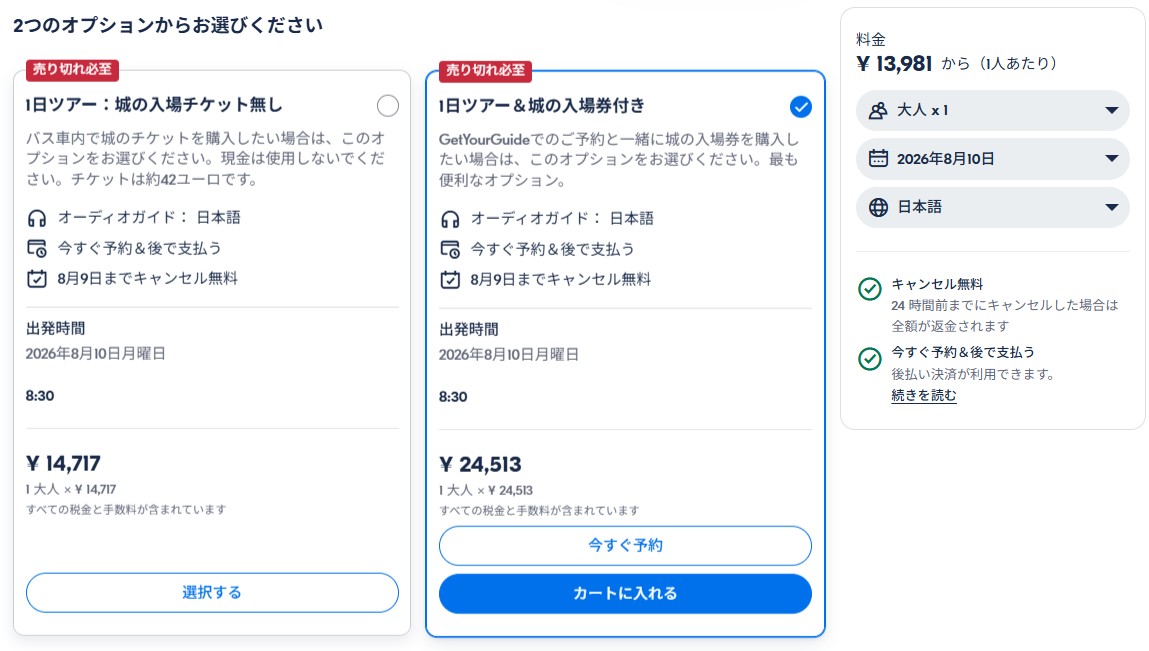Click the blue カートに入れる button

(625, 593)
